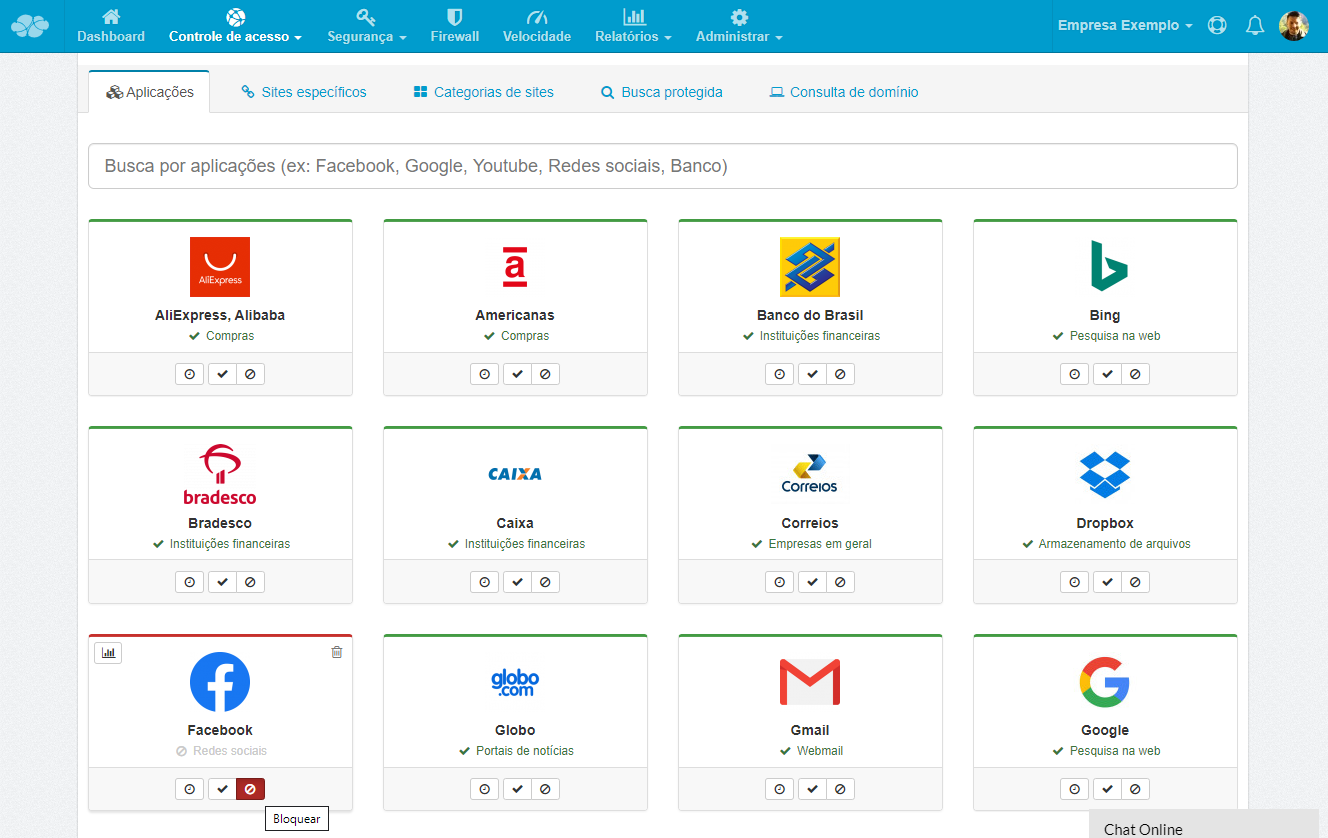The image size is (1328, 838).
Task: Block the Bing application
Action: pyautogui.click(x=1136, y=374)
